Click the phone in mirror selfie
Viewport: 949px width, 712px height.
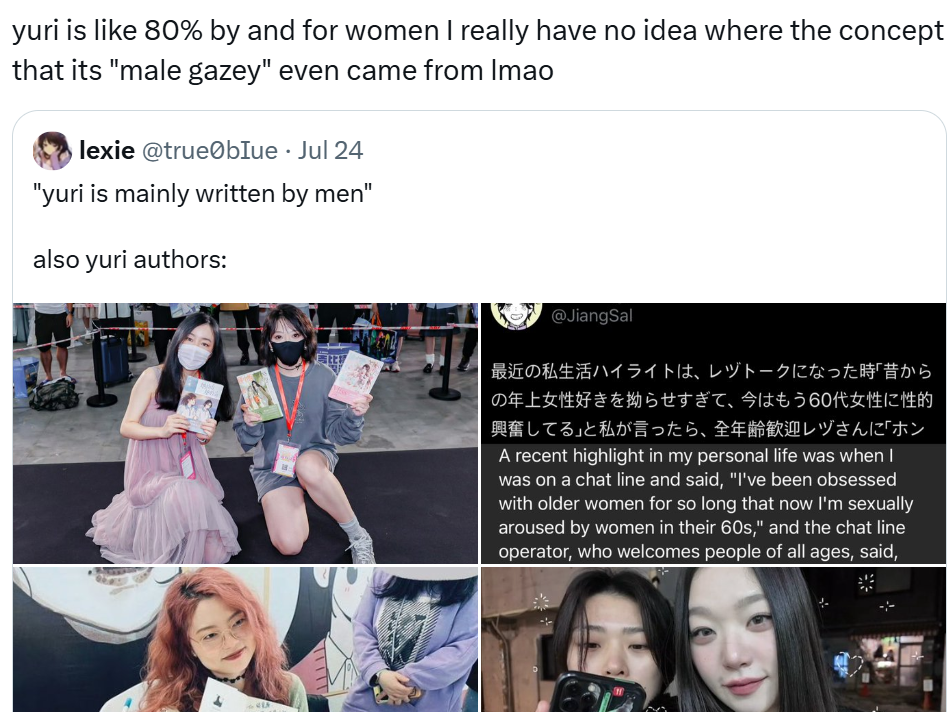[x=599, y=691]
